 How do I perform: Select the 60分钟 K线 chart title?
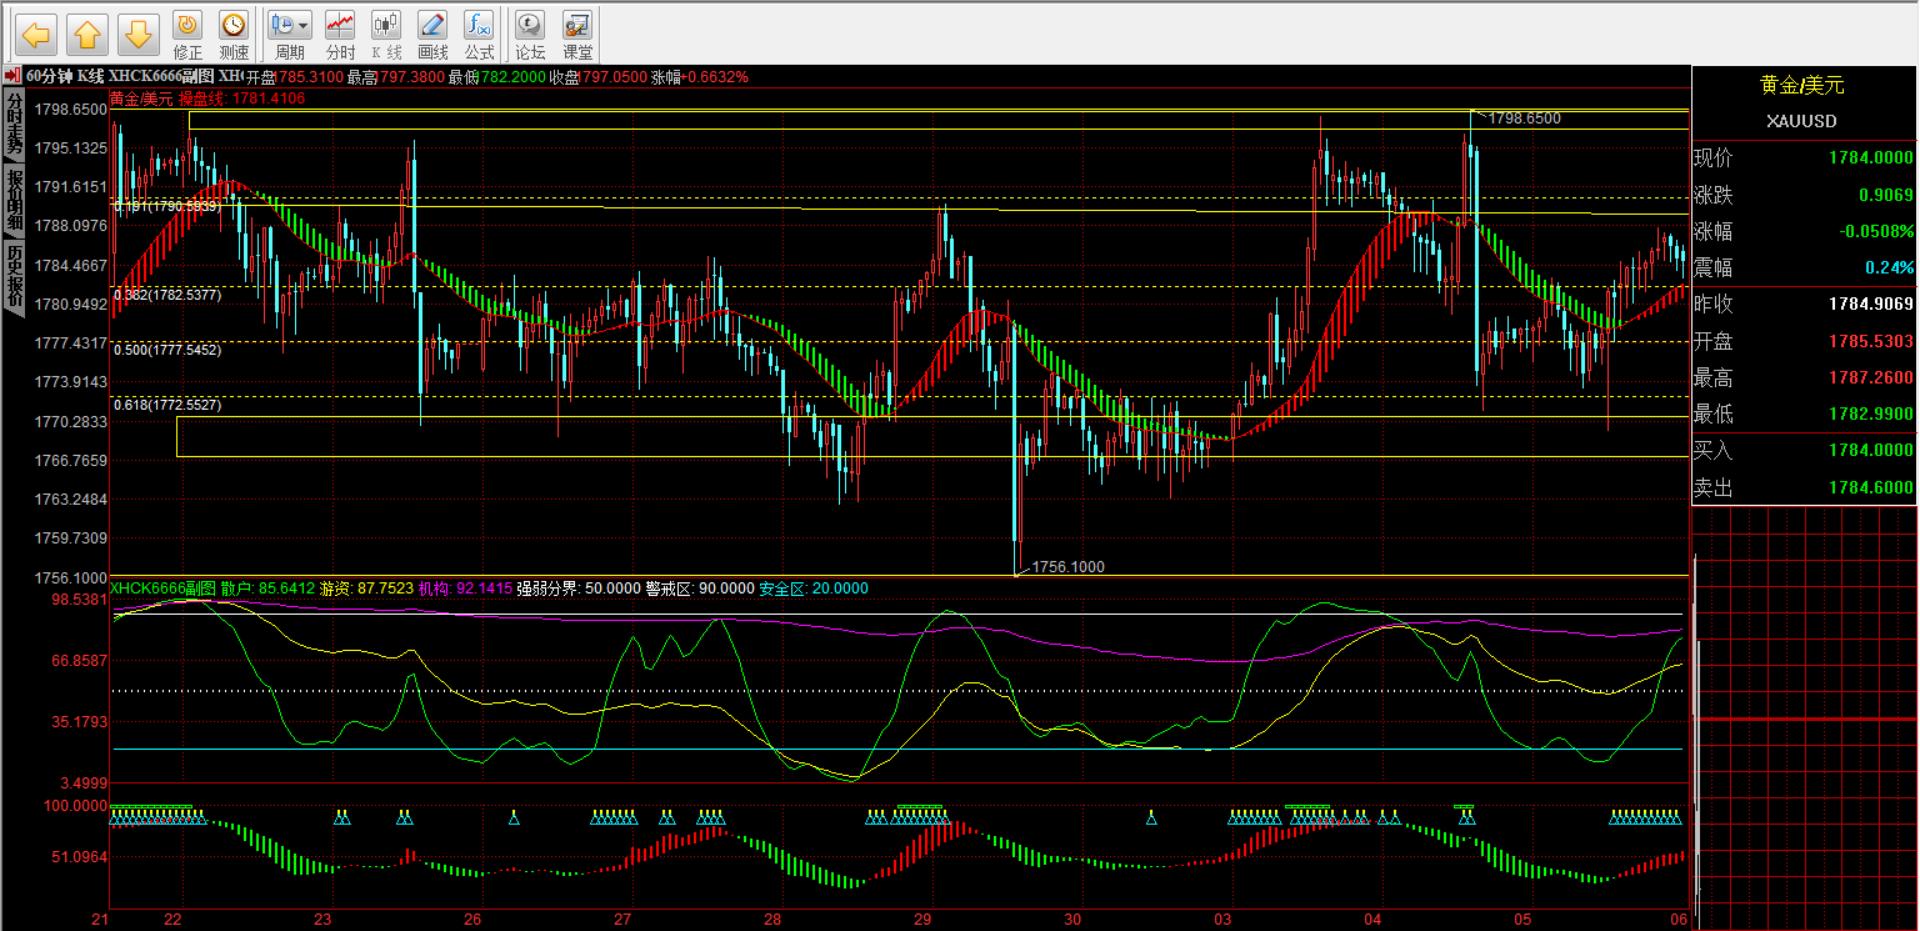[65, 76]
